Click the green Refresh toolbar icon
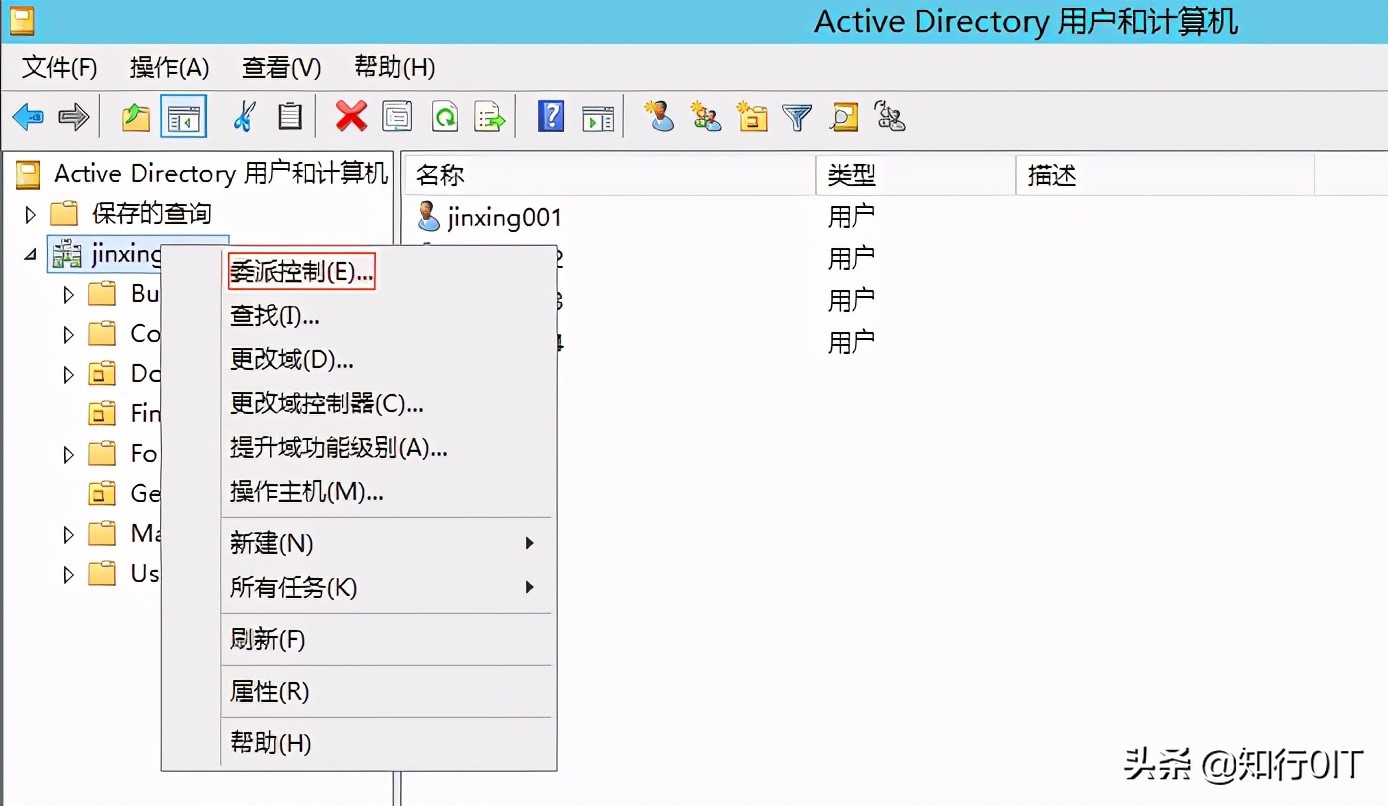This screenshot has height=806, width=1388. point(444,117)
